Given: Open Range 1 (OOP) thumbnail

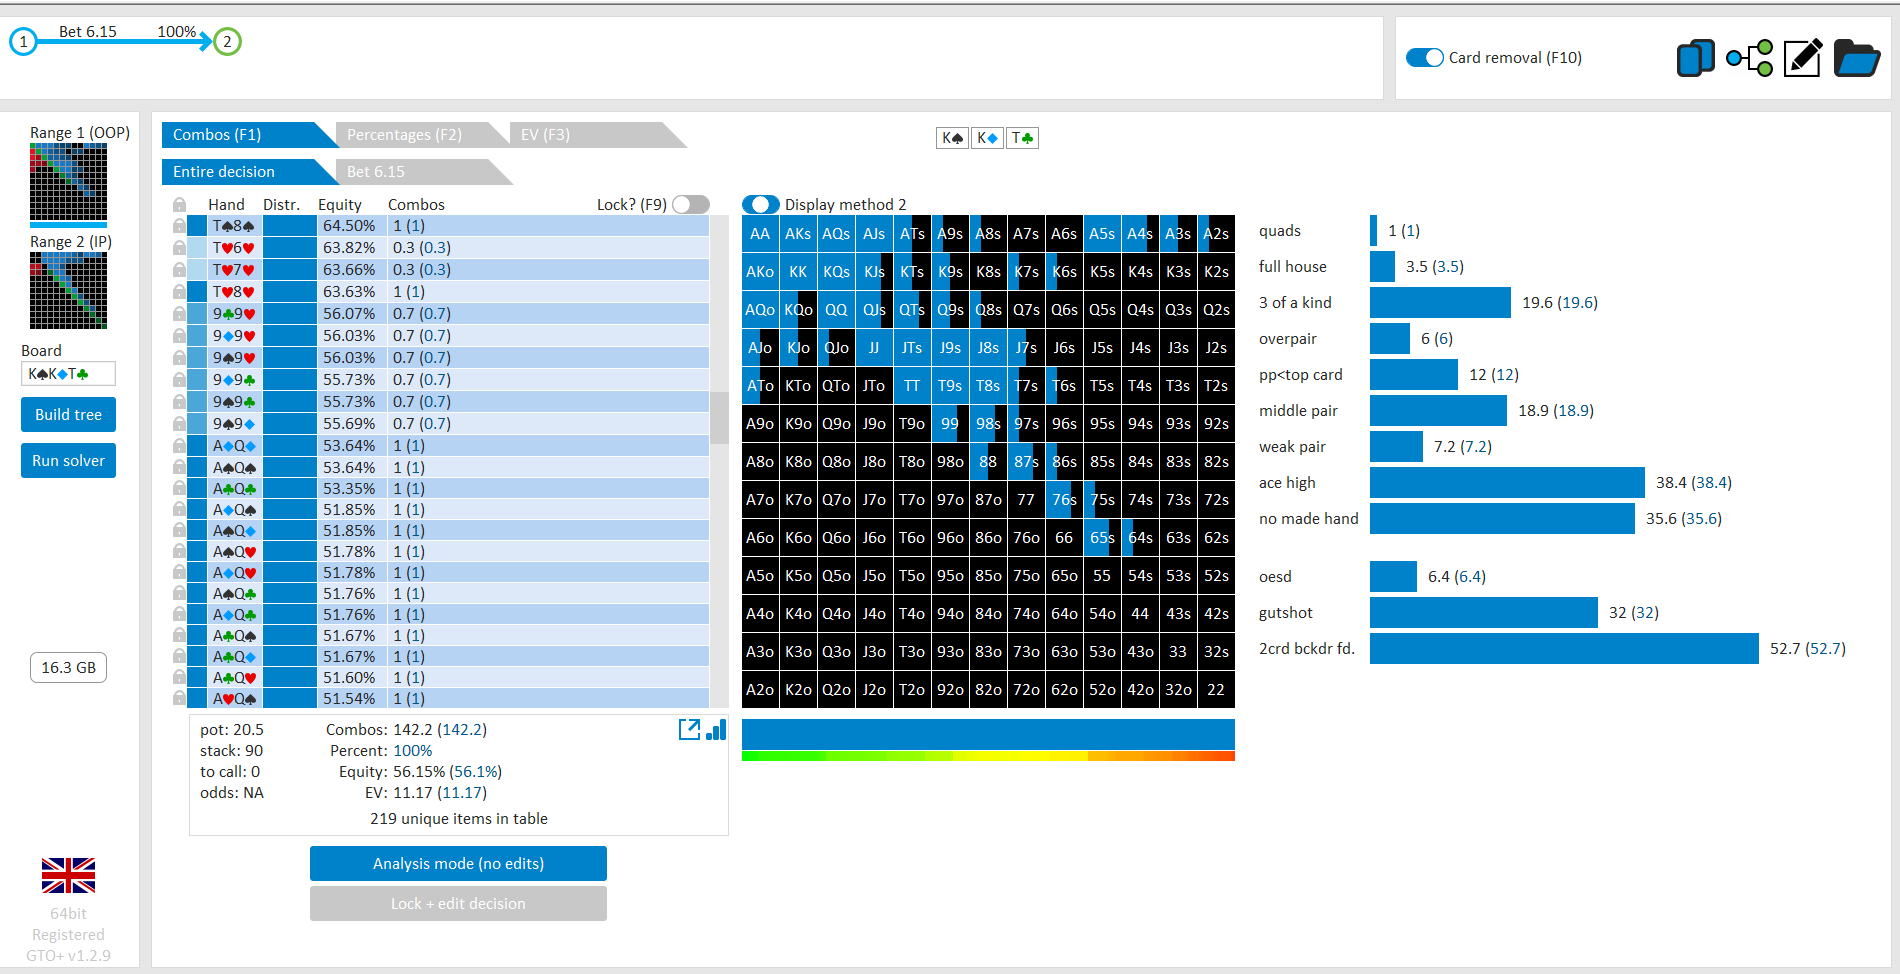Looking at the screenshot, I should [x=68, y=182].
